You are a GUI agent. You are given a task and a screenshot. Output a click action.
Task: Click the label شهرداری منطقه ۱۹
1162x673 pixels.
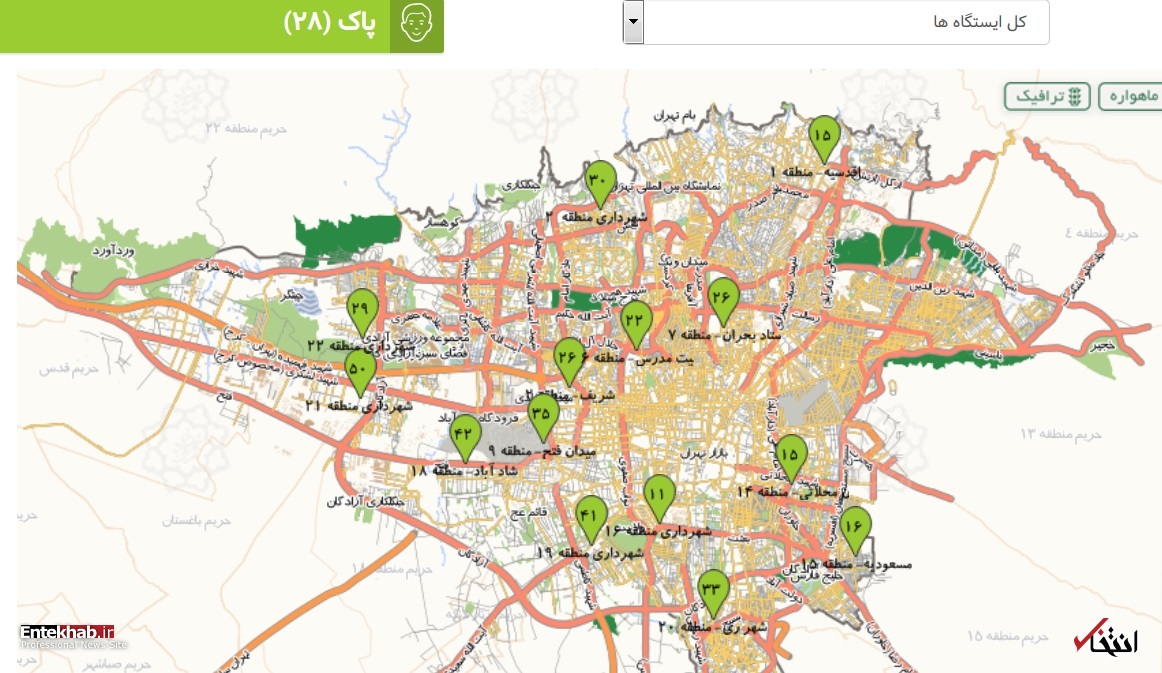[590, 552]
